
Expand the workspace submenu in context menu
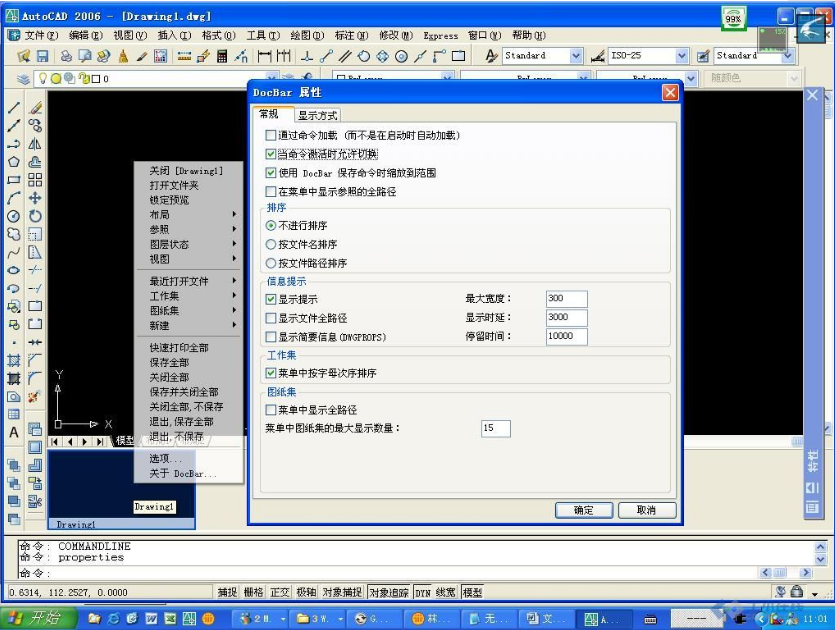tap(234, 295)
